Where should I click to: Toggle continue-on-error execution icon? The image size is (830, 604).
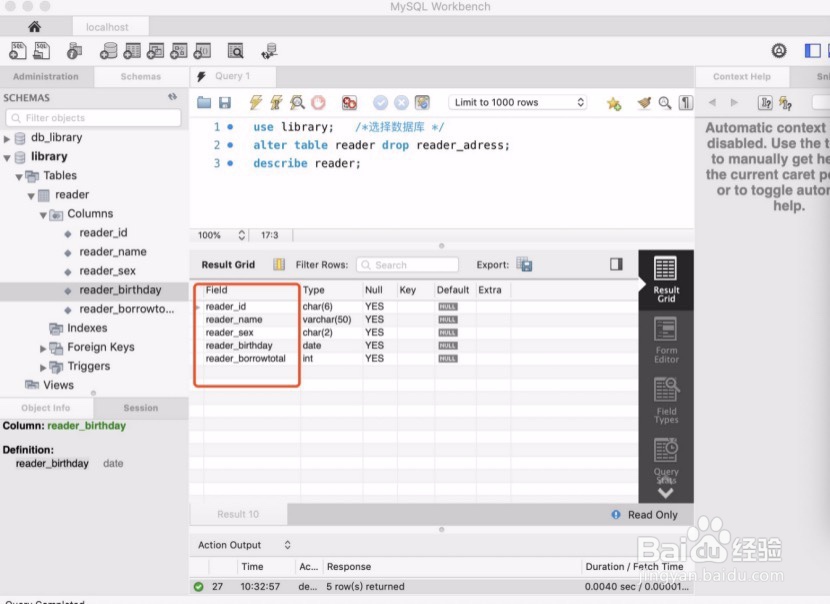click(x=349, y=102)
